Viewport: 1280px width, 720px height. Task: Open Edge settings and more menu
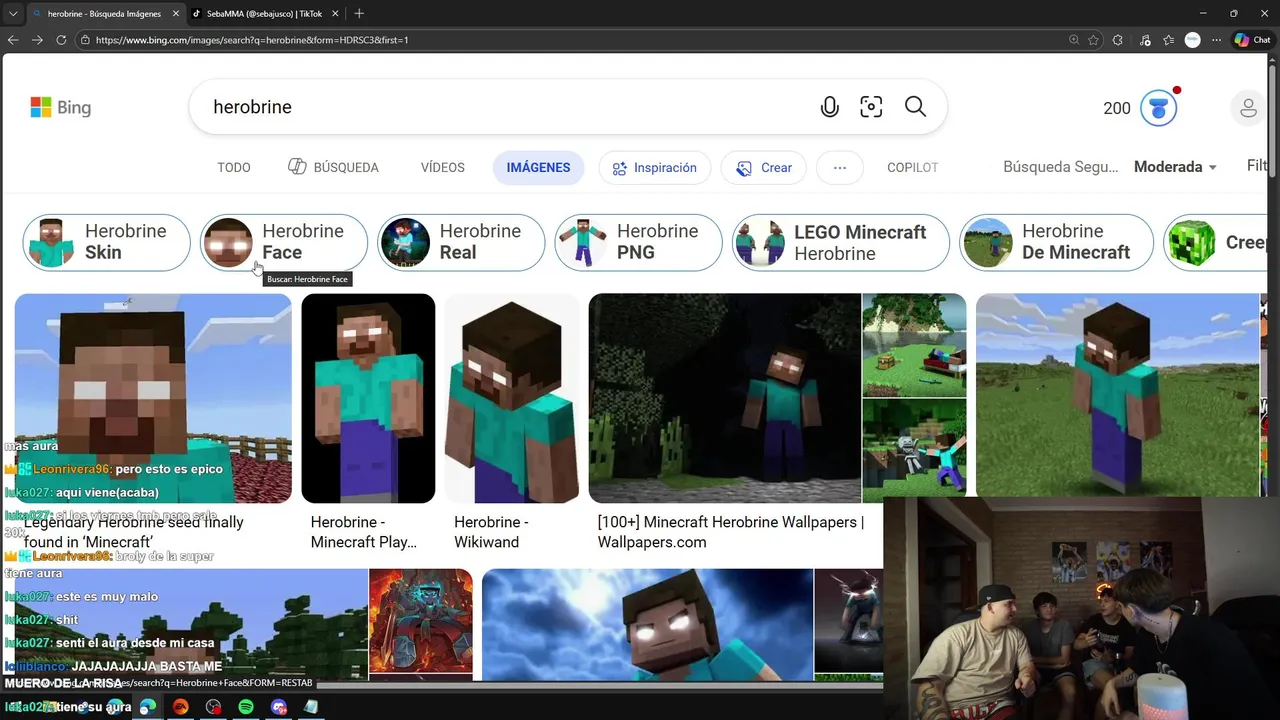pyautogui.click(x=1216, y=40)
